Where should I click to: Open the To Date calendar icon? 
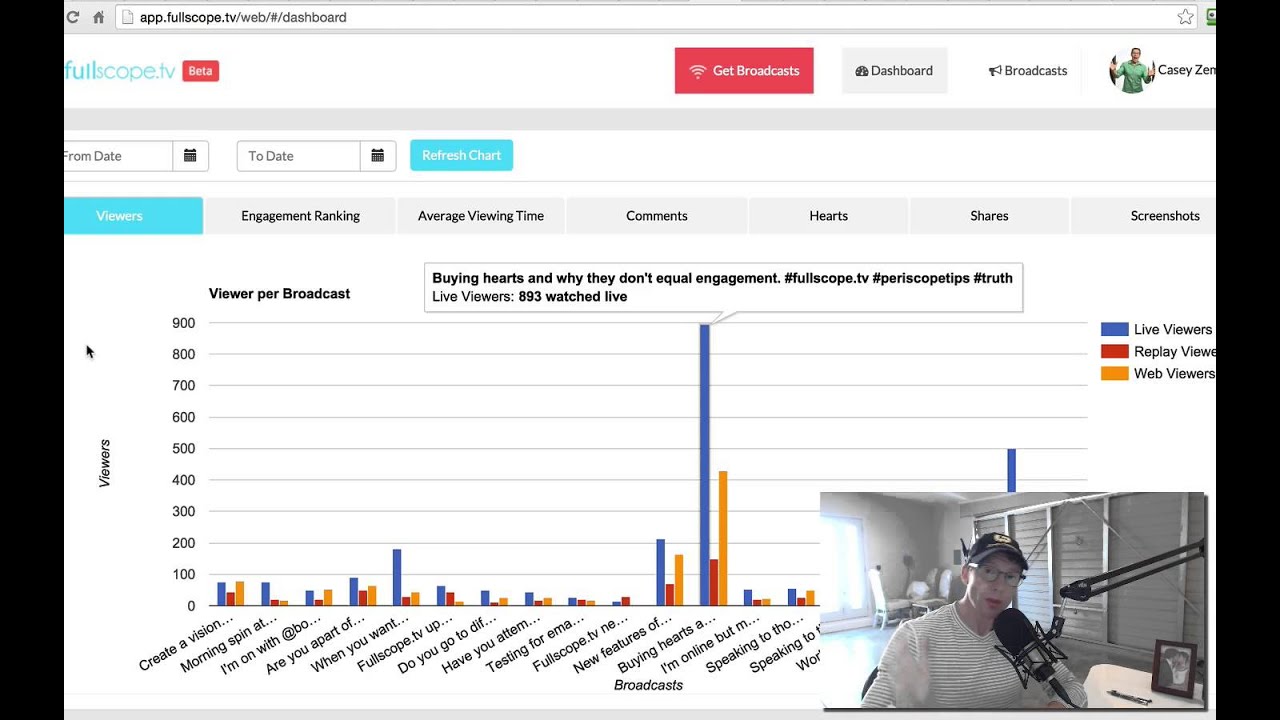(378, 156)
